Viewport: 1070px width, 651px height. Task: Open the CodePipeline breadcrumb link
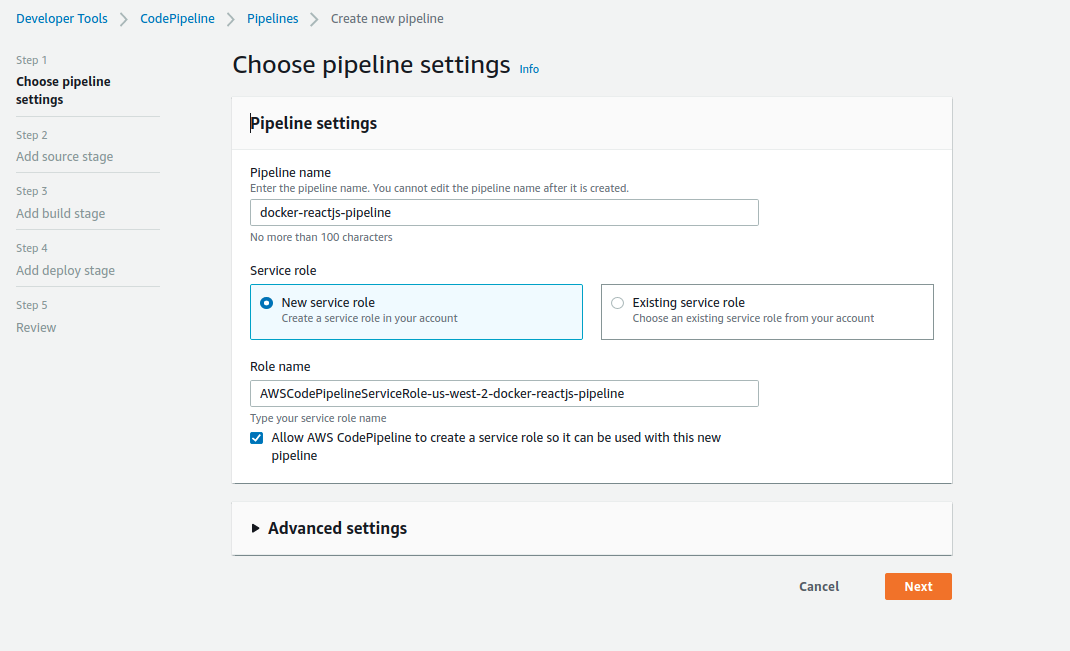click(177, 19)
